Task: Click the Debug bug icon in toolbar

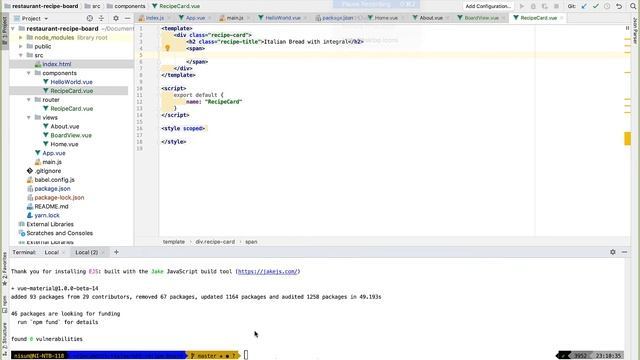Action: click(x=533, y=6)
